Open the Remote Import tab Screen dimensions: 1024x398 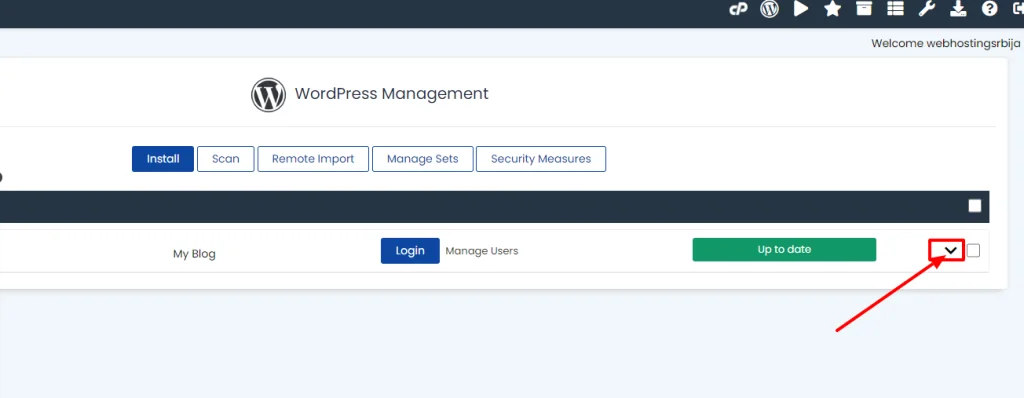[313, 159]
